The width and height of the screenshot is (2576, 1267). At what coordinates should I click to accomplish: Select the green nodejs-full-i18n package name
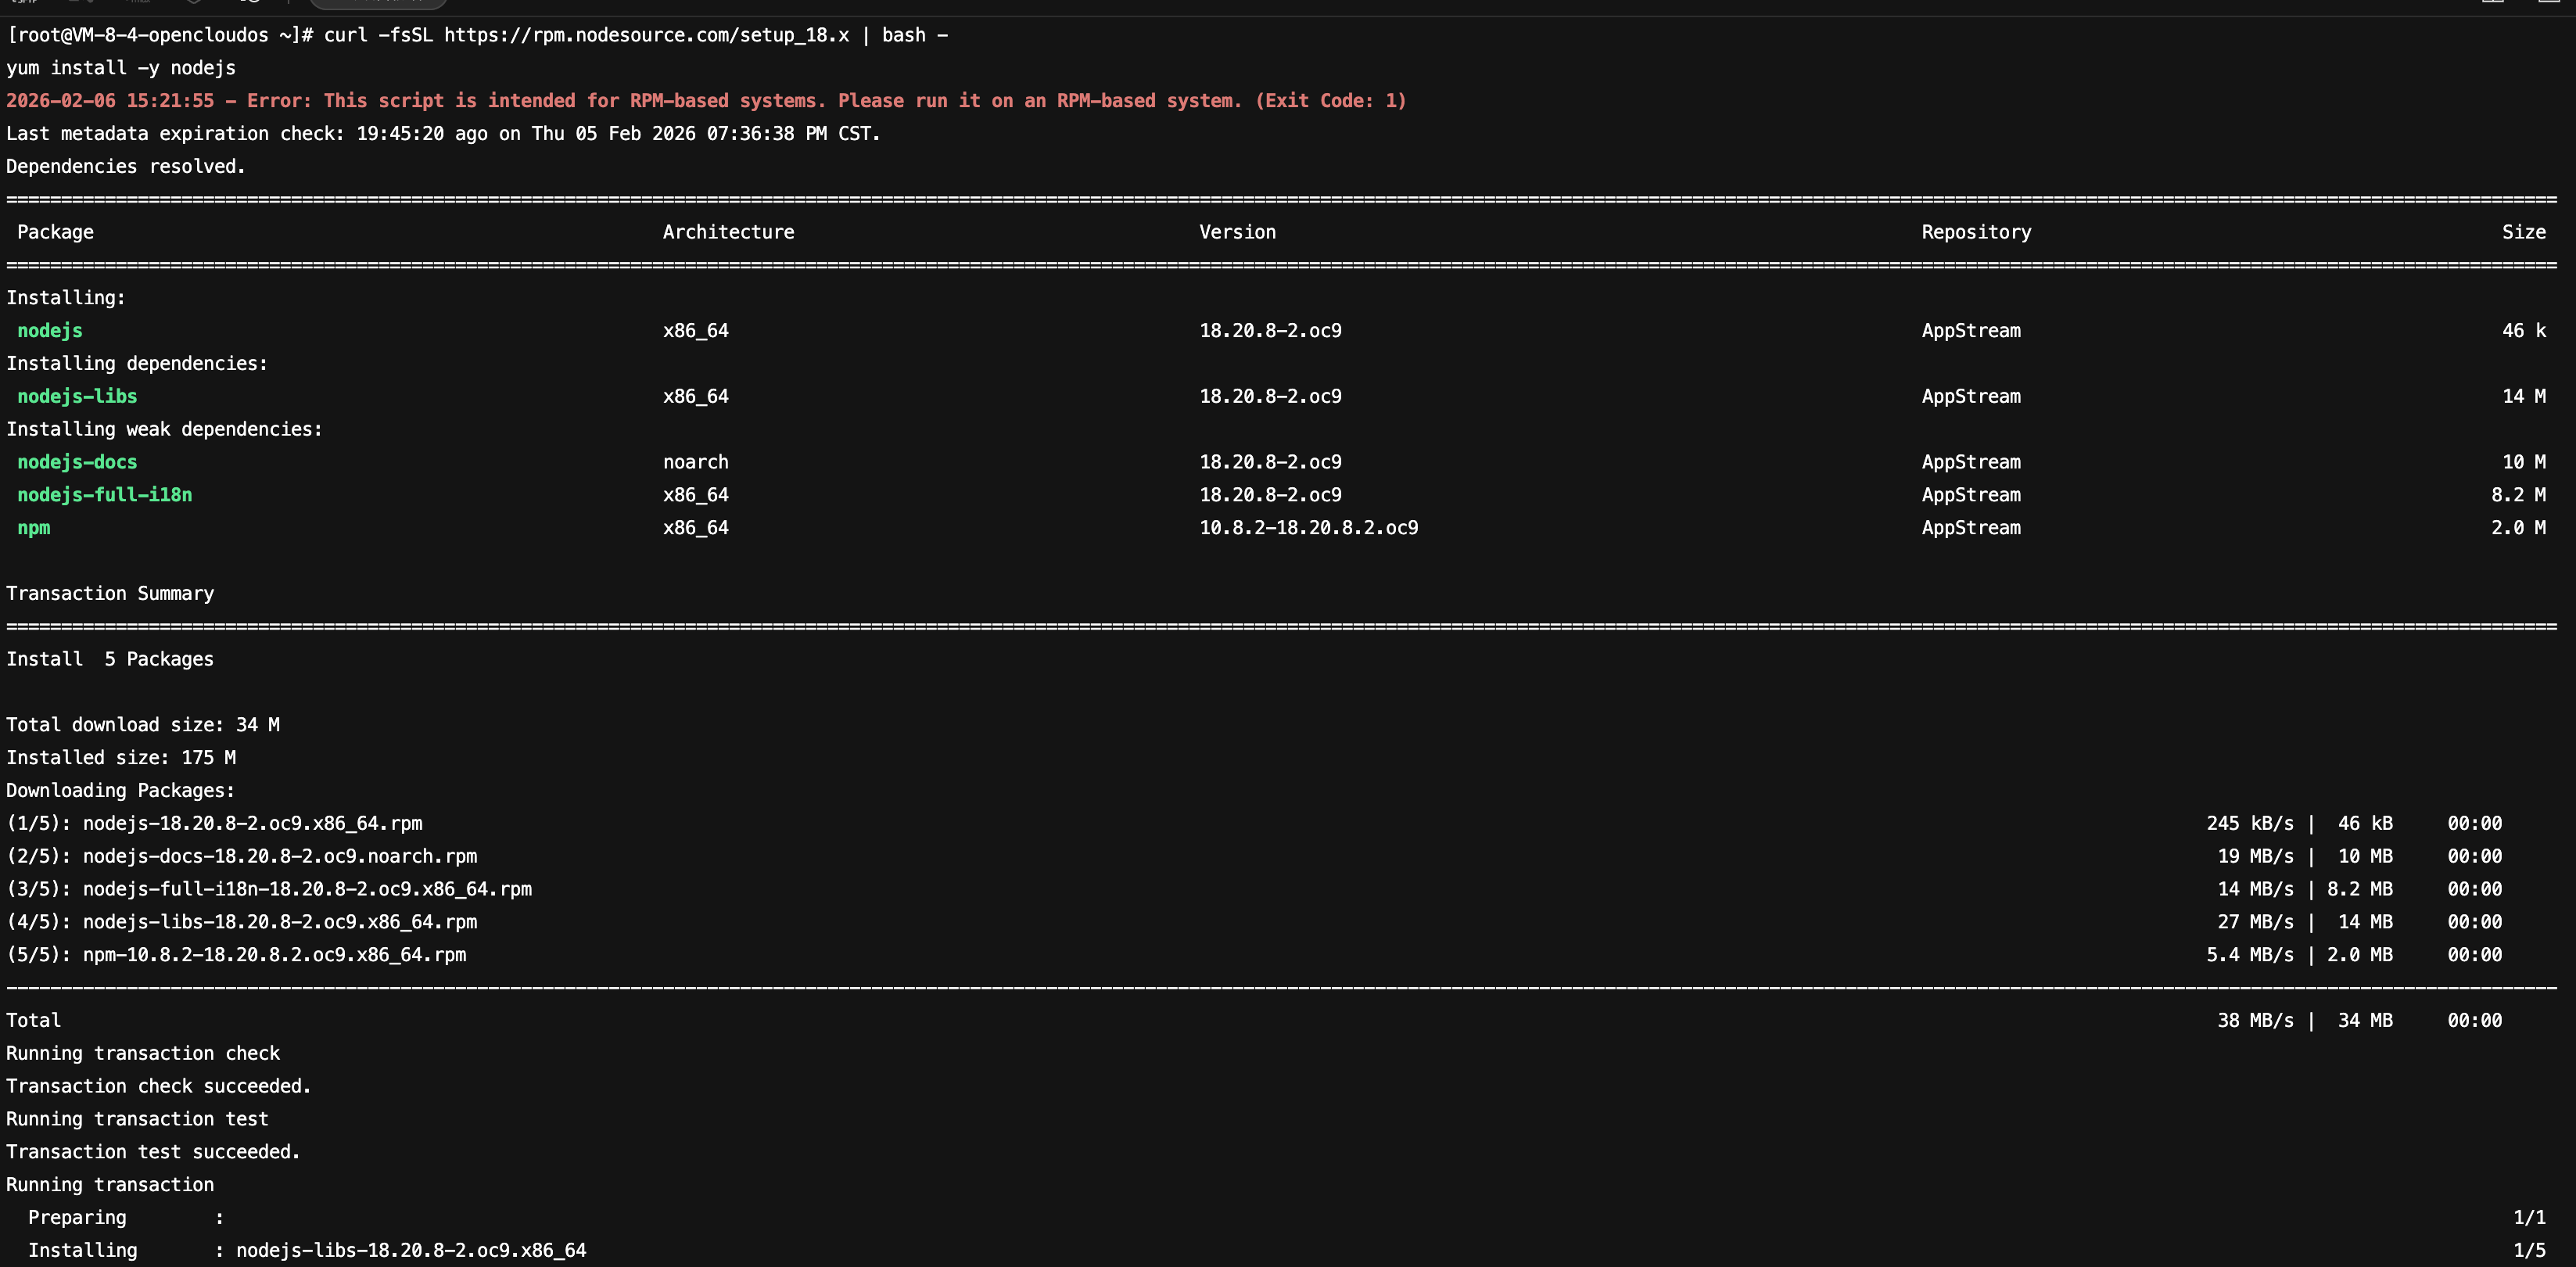(104, 495)
